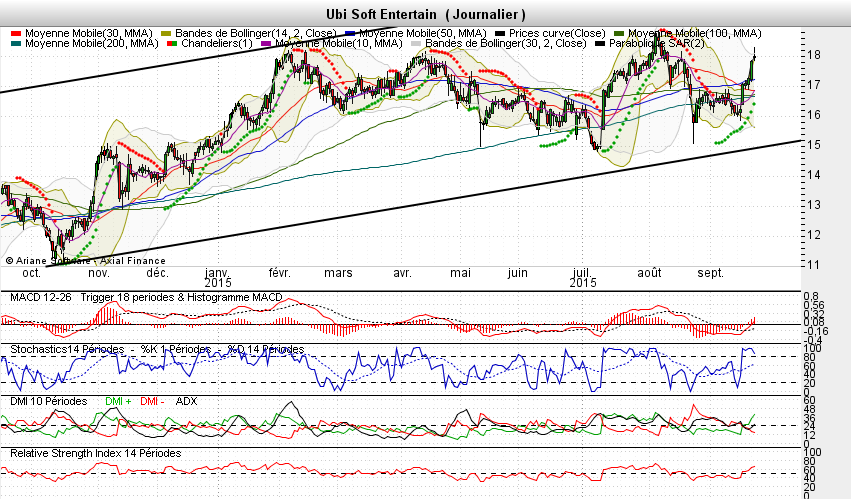Screen dimensions: 851x499
Task: Select the red Moyenne Mobile(30, MMA) legend swatch
Action: 16,34
